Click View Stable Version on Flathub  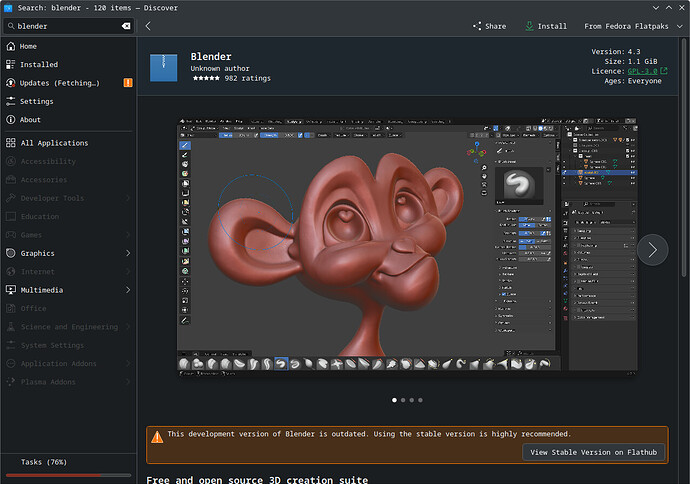coord(593,452)
